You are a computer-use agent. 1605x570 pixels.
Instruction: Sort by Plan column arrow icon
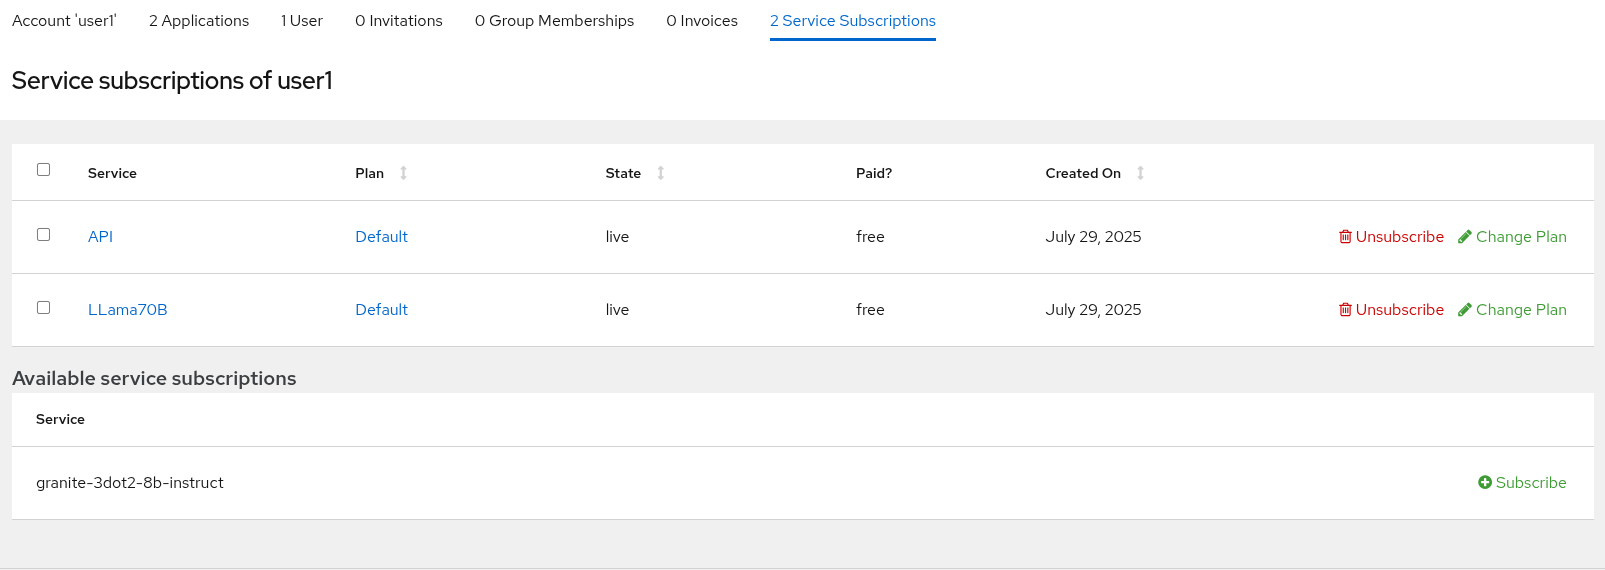[x=404, y=173]
